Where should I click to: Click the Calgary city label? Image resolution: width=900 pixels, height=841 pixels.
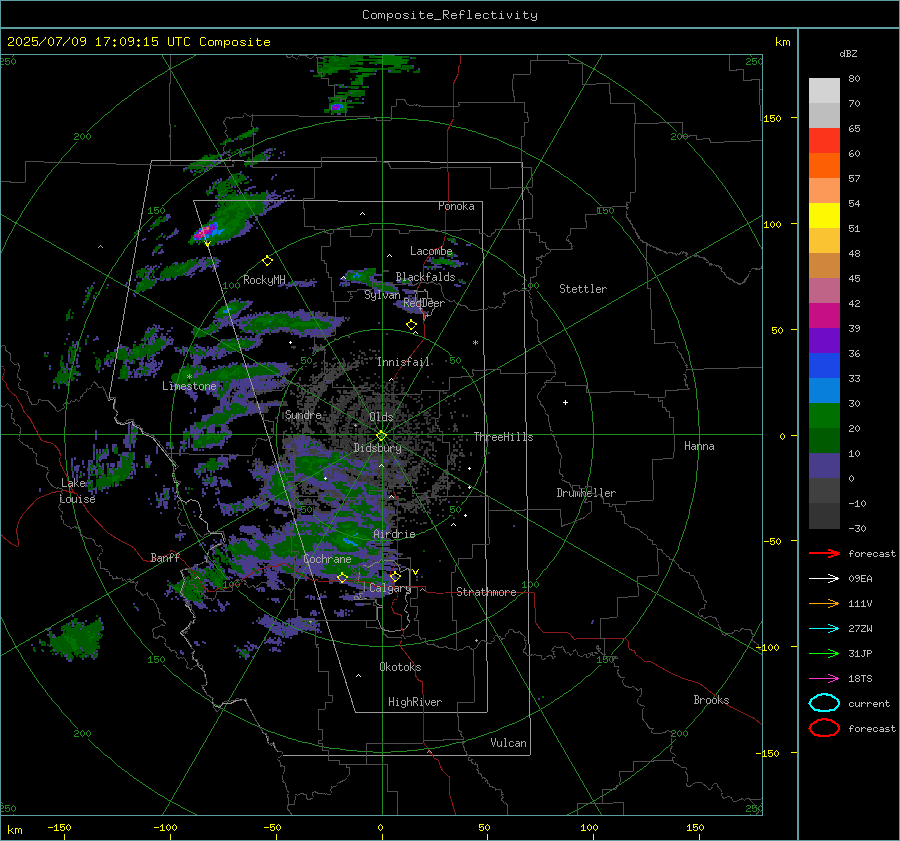coord(390,588)
